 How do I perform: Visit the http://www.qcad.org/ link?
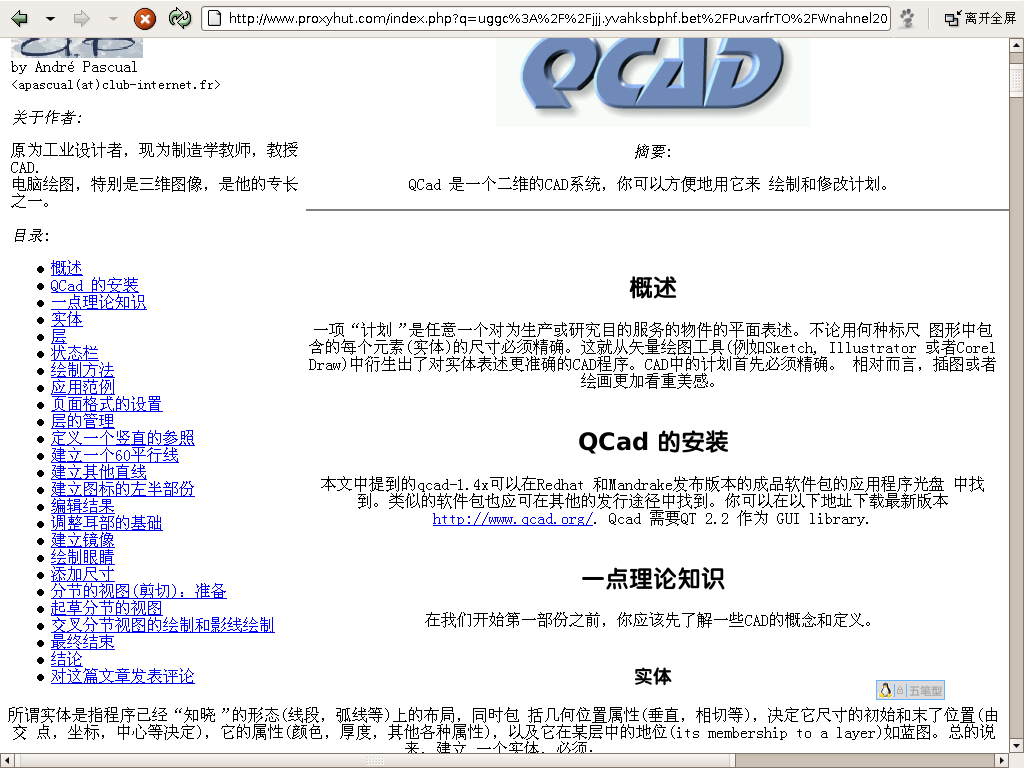pos(513,519)
